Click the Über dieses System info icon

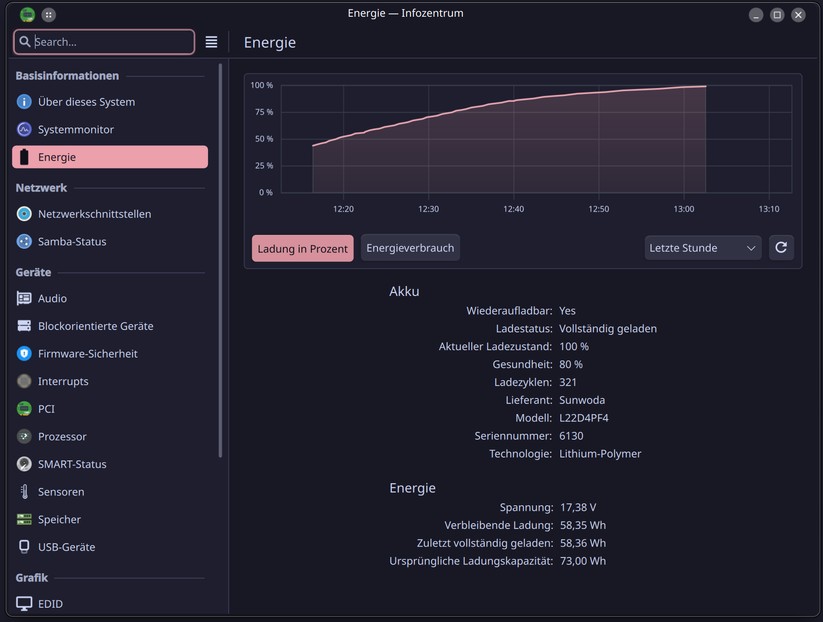(x=25, y=102)
